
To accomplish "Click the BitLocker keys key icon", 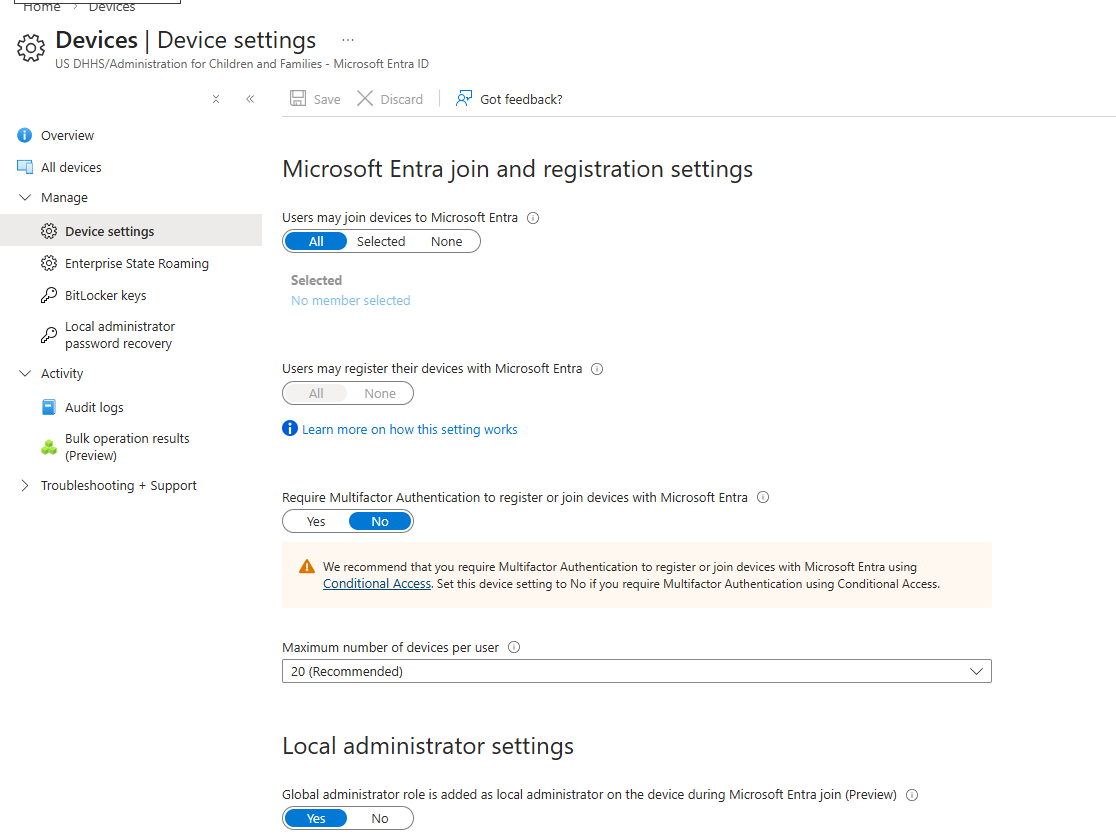I will (x=48, y=295).
